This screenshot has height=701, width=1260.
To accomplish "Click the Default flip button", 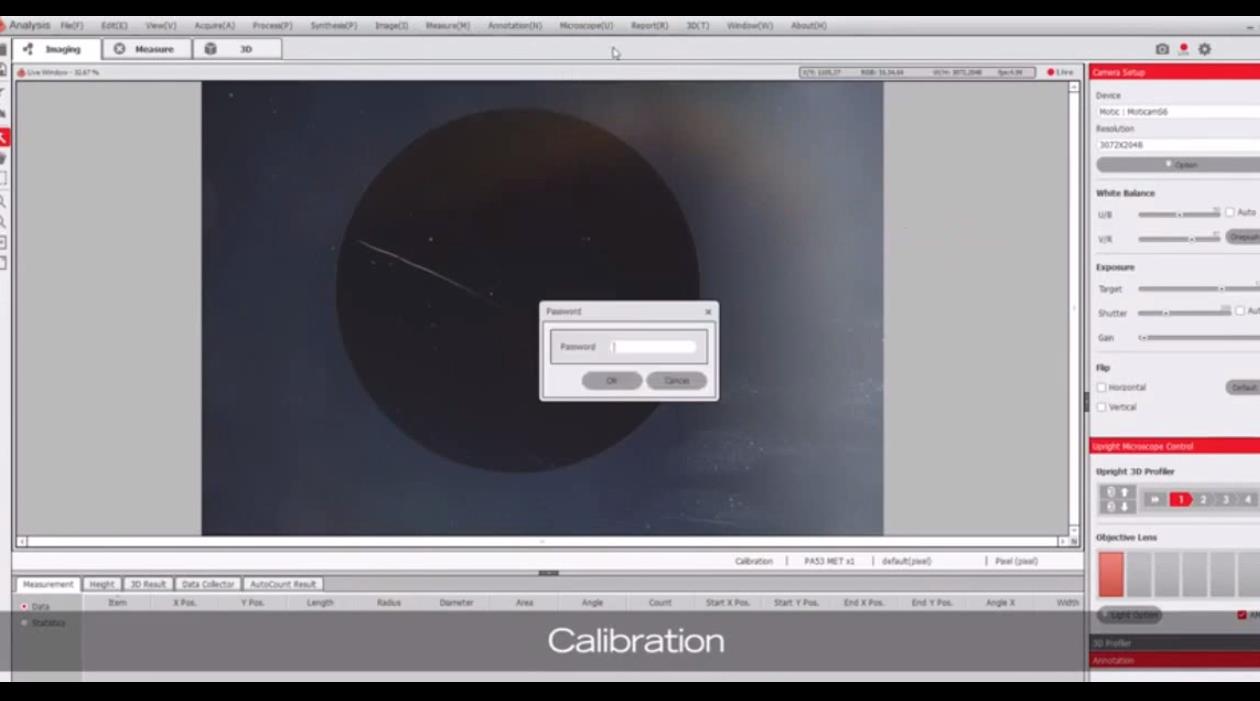I will pyautogui.click(x=1243, y=387).
